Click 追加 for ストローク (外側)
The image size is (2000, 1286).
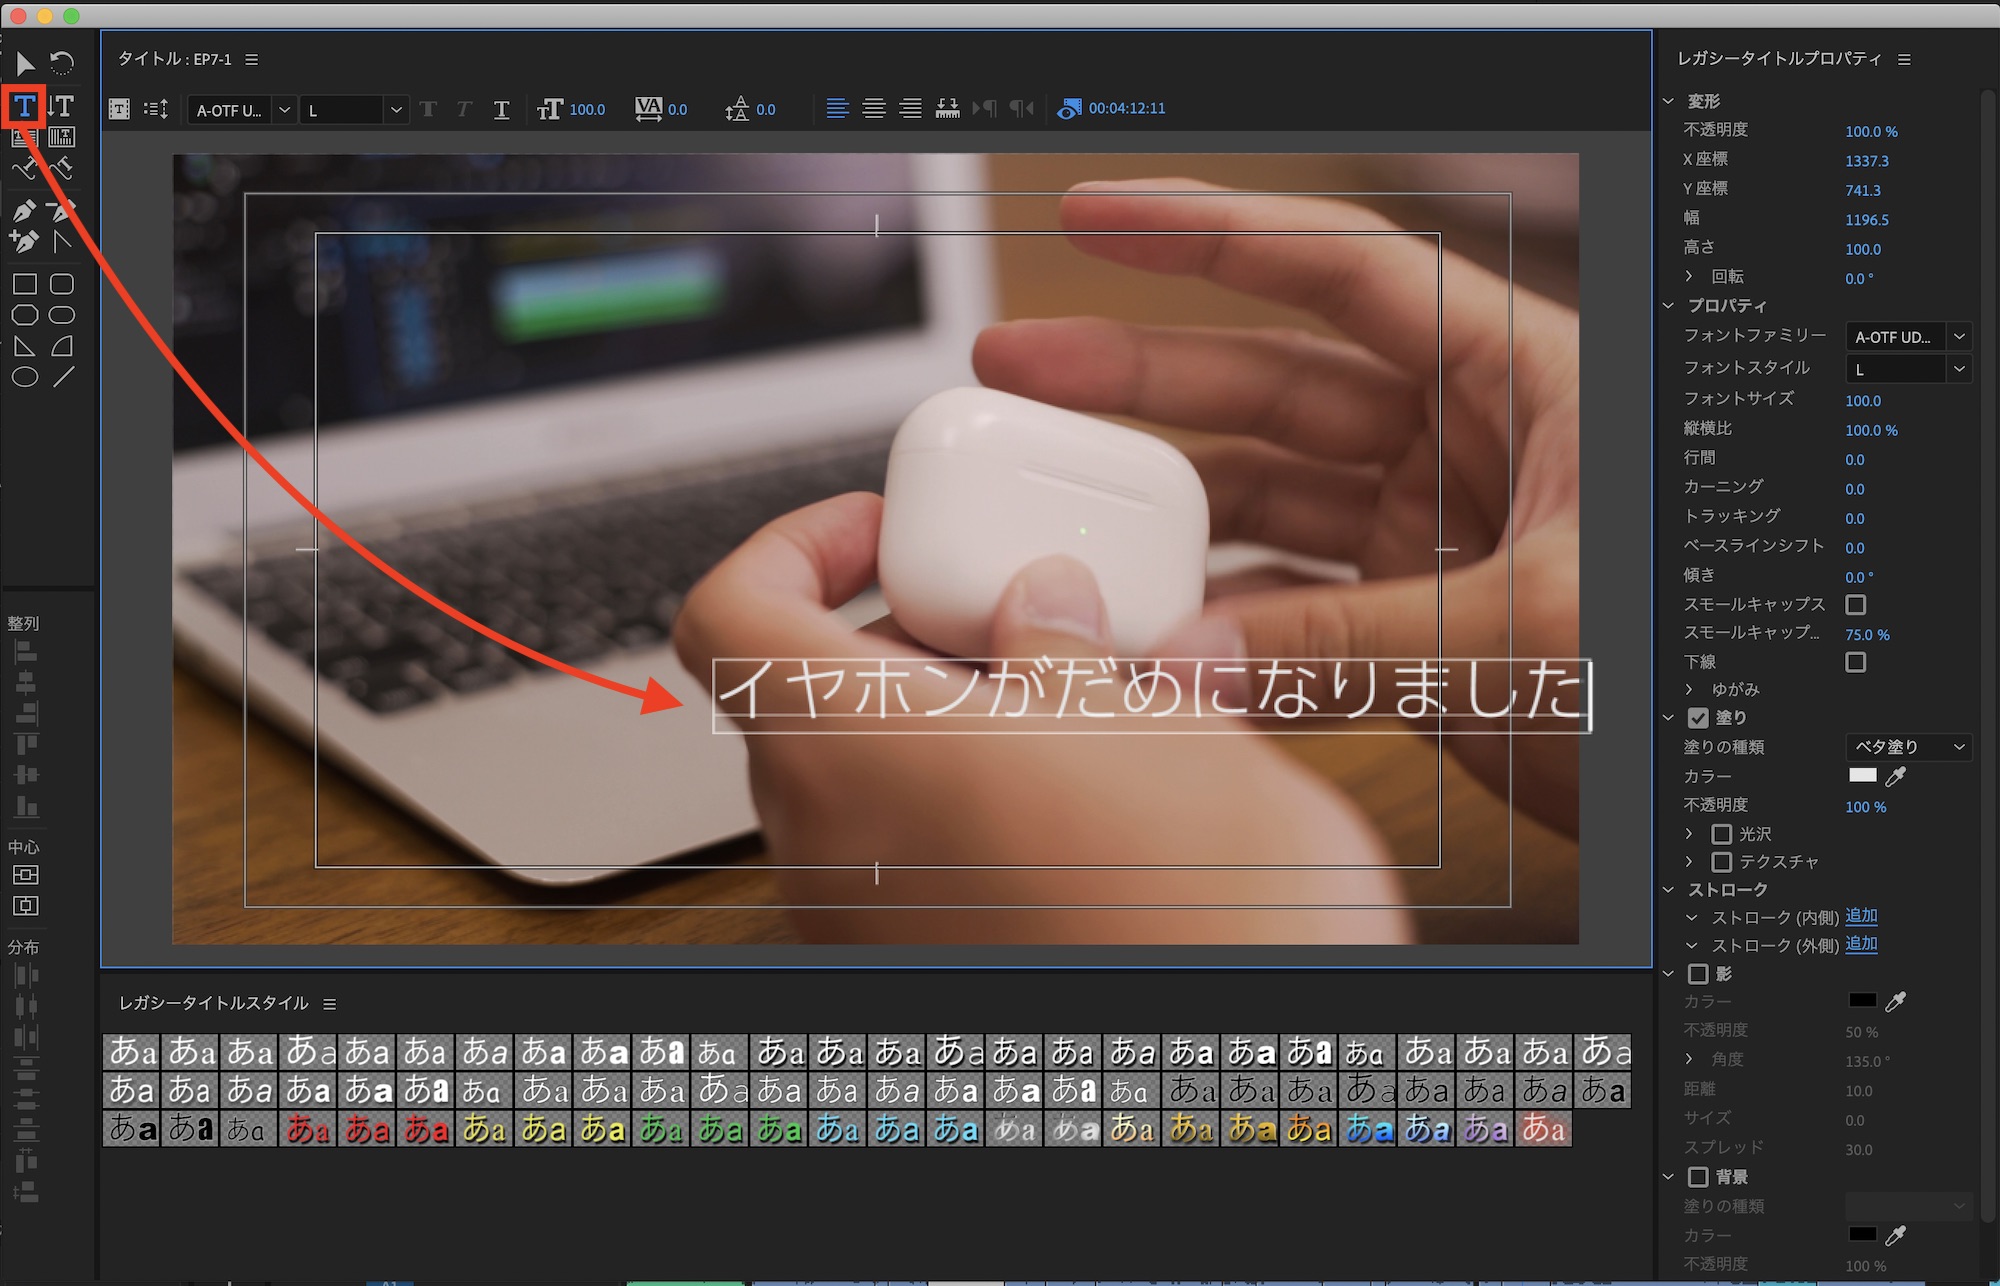[1861, 944]
